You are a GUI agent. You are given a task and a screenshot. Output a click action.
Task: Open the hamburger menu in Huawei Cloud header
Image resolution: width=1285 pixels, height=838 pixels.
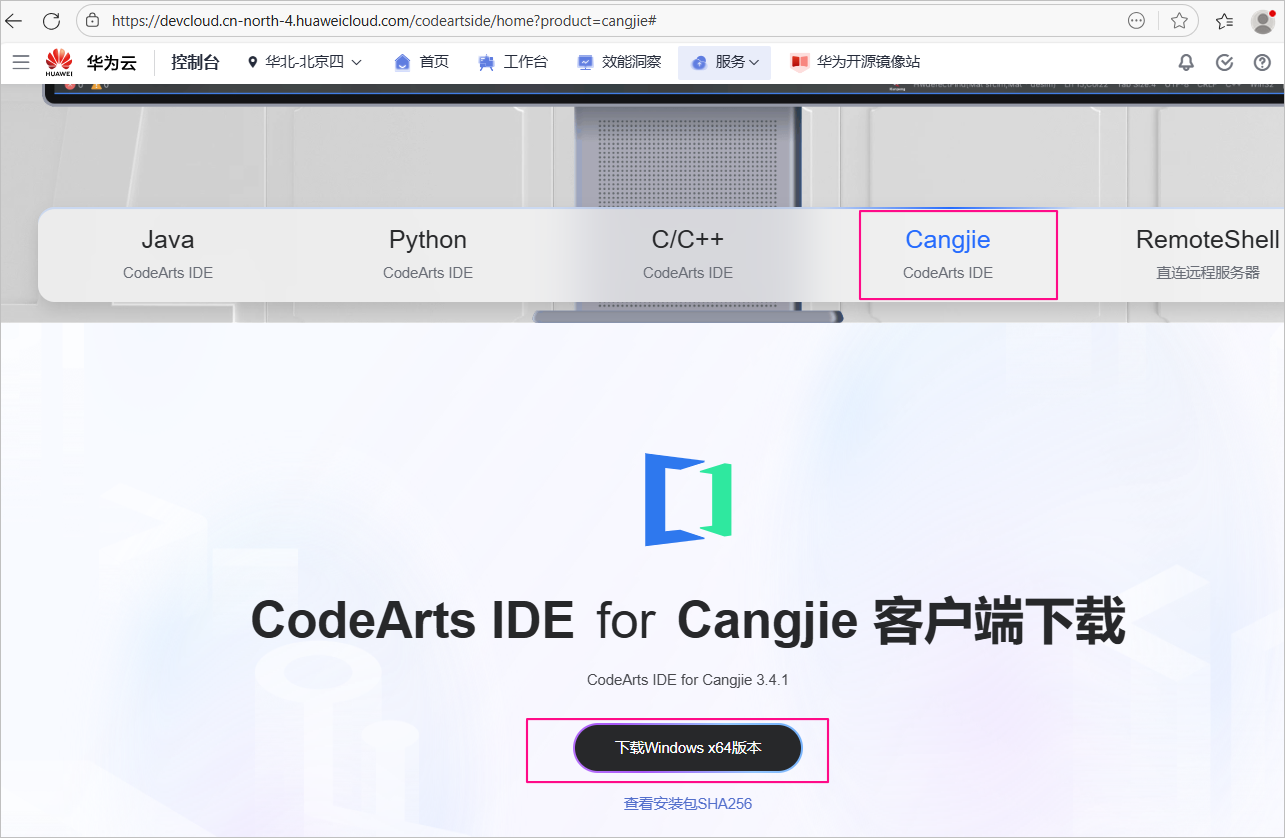(21, 62)
